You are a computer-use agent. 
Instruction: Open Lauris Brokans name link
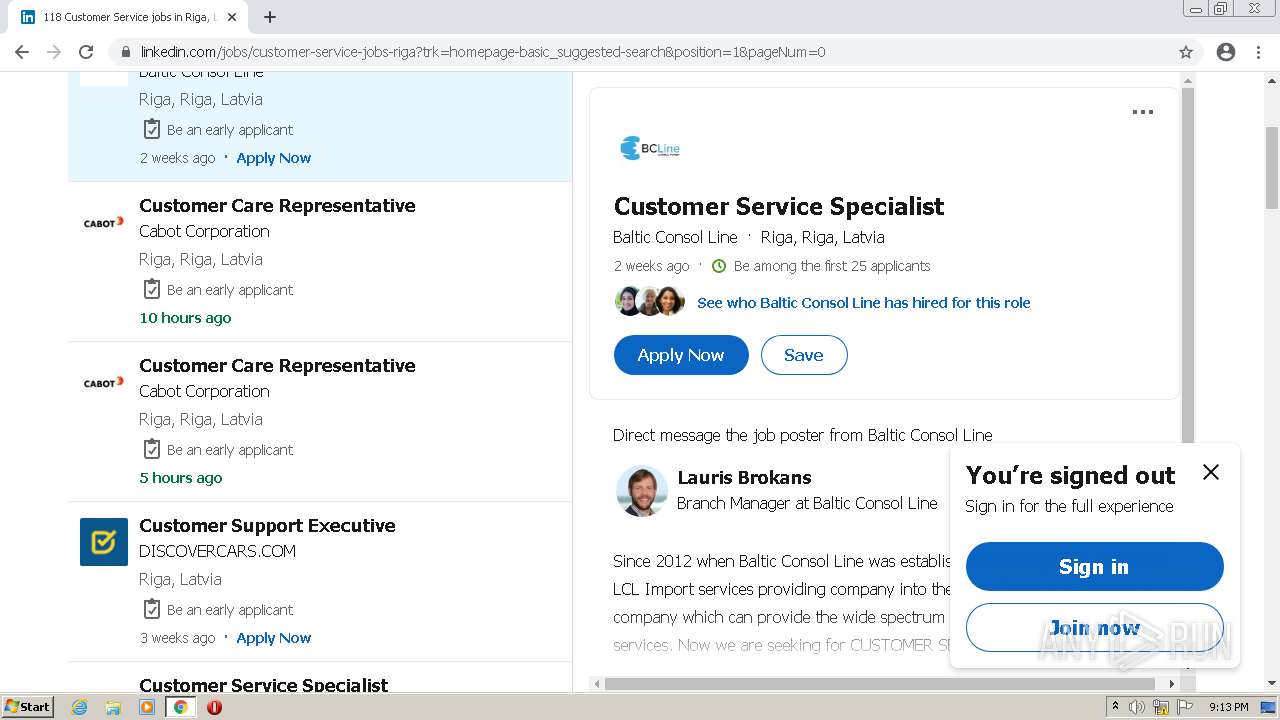pyautogui.click(x=744, y=477)
